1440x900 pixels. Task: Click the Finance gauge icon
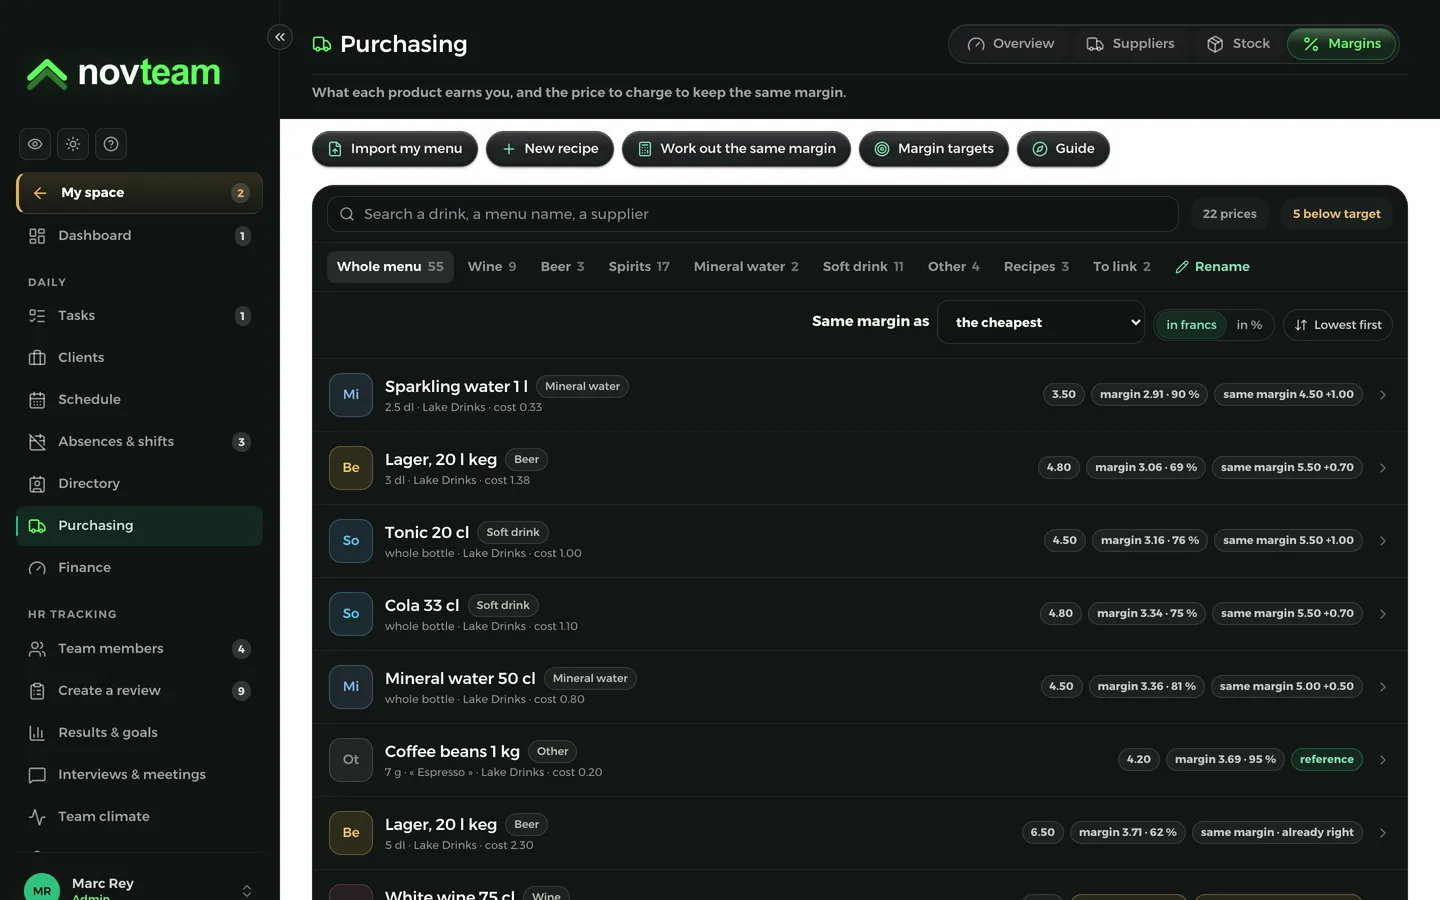[37, 568]
